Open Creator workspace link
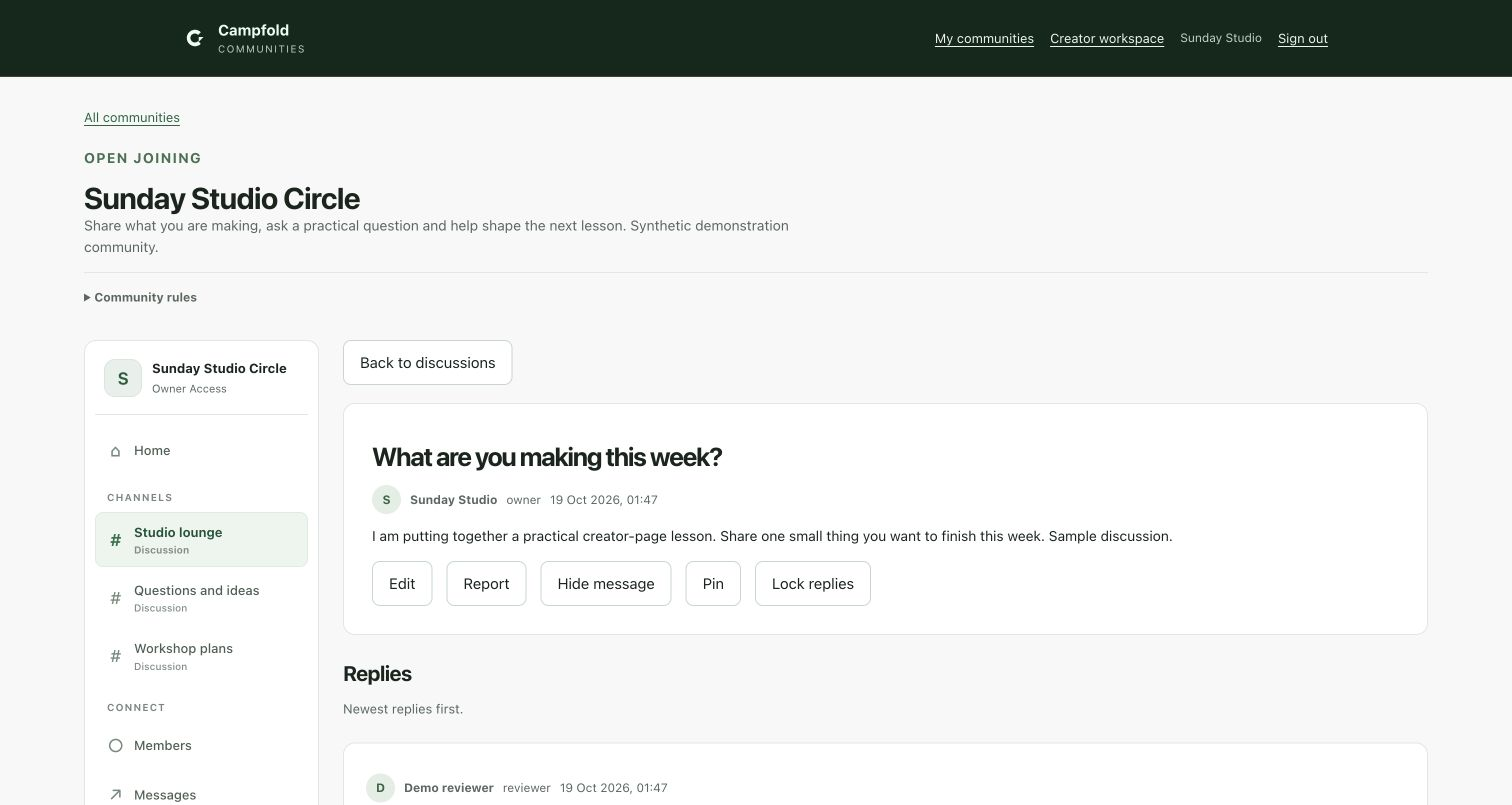The height and width of the screenshot is (805, 1512). pos(1107,38)
